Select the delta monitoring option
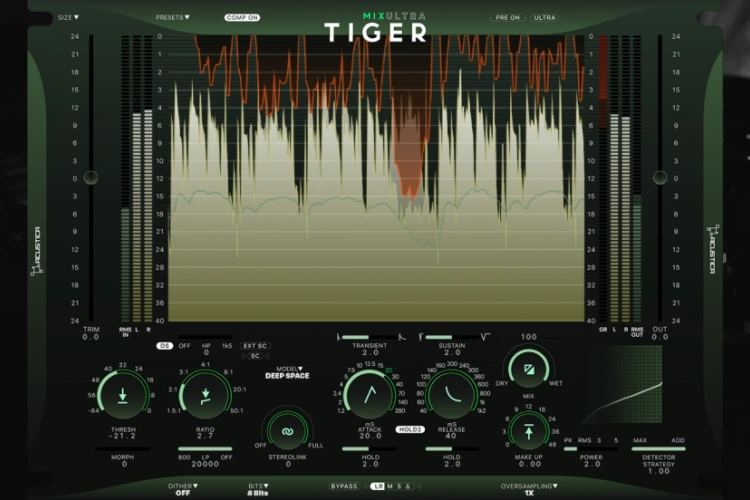Viewport: 750px width, 500px height. coord(408,486)
